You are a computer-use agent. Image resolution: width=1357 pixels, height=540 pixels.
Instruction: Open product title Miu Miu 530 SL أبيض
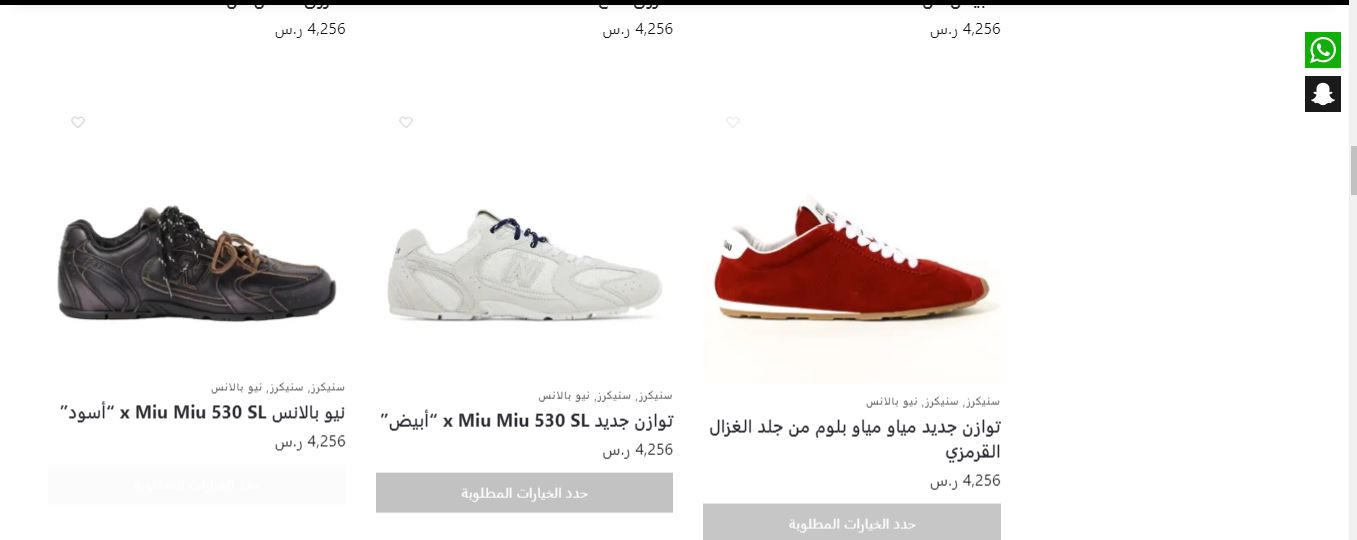[x=527, y=421]
